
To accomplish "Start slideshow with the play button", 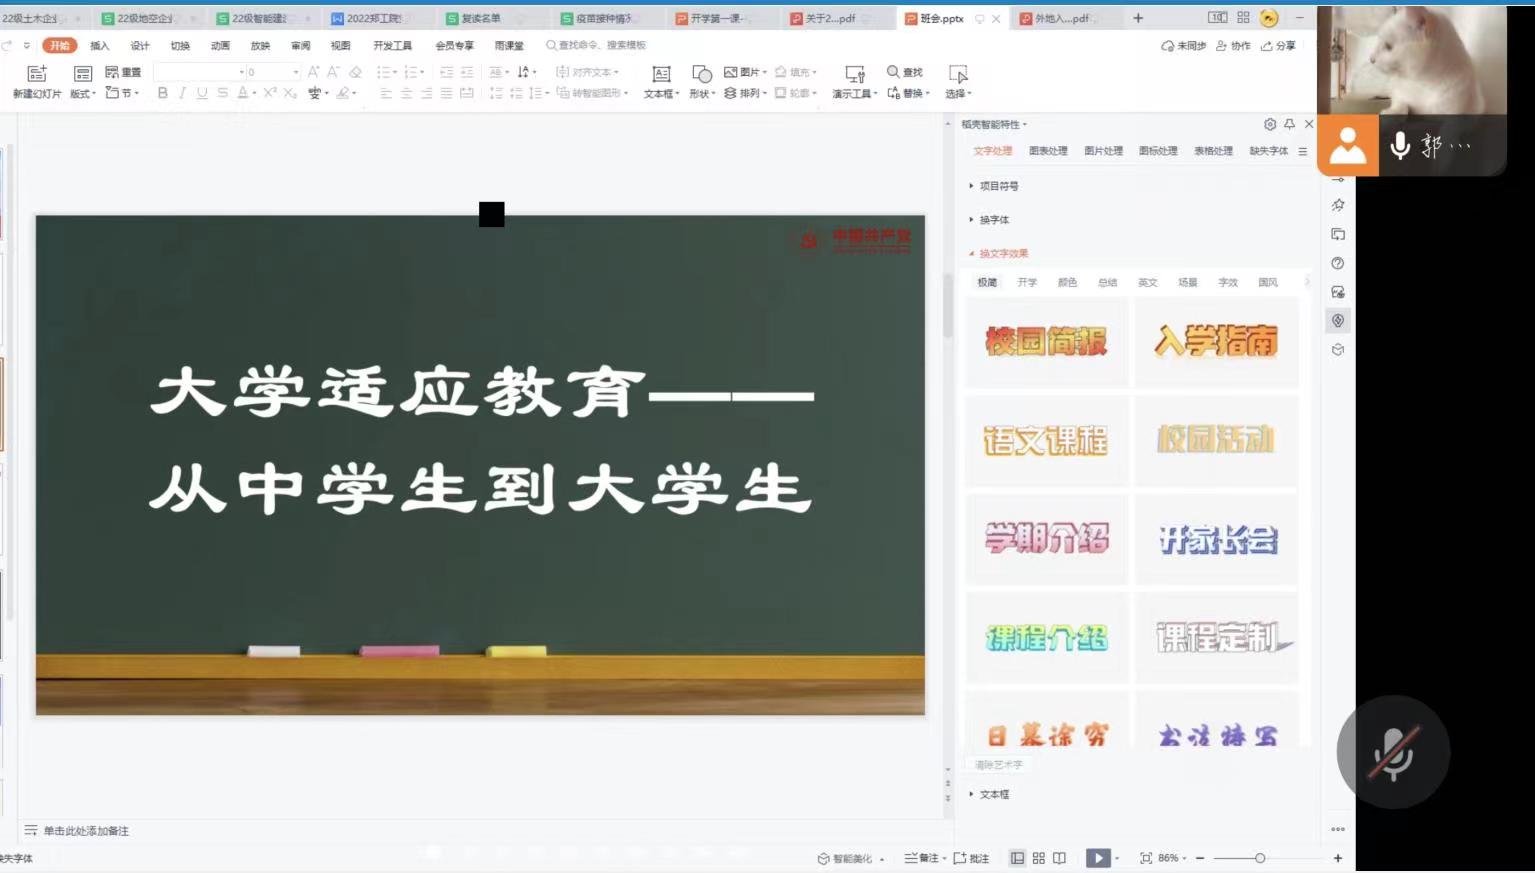I will coord(1098,858).
